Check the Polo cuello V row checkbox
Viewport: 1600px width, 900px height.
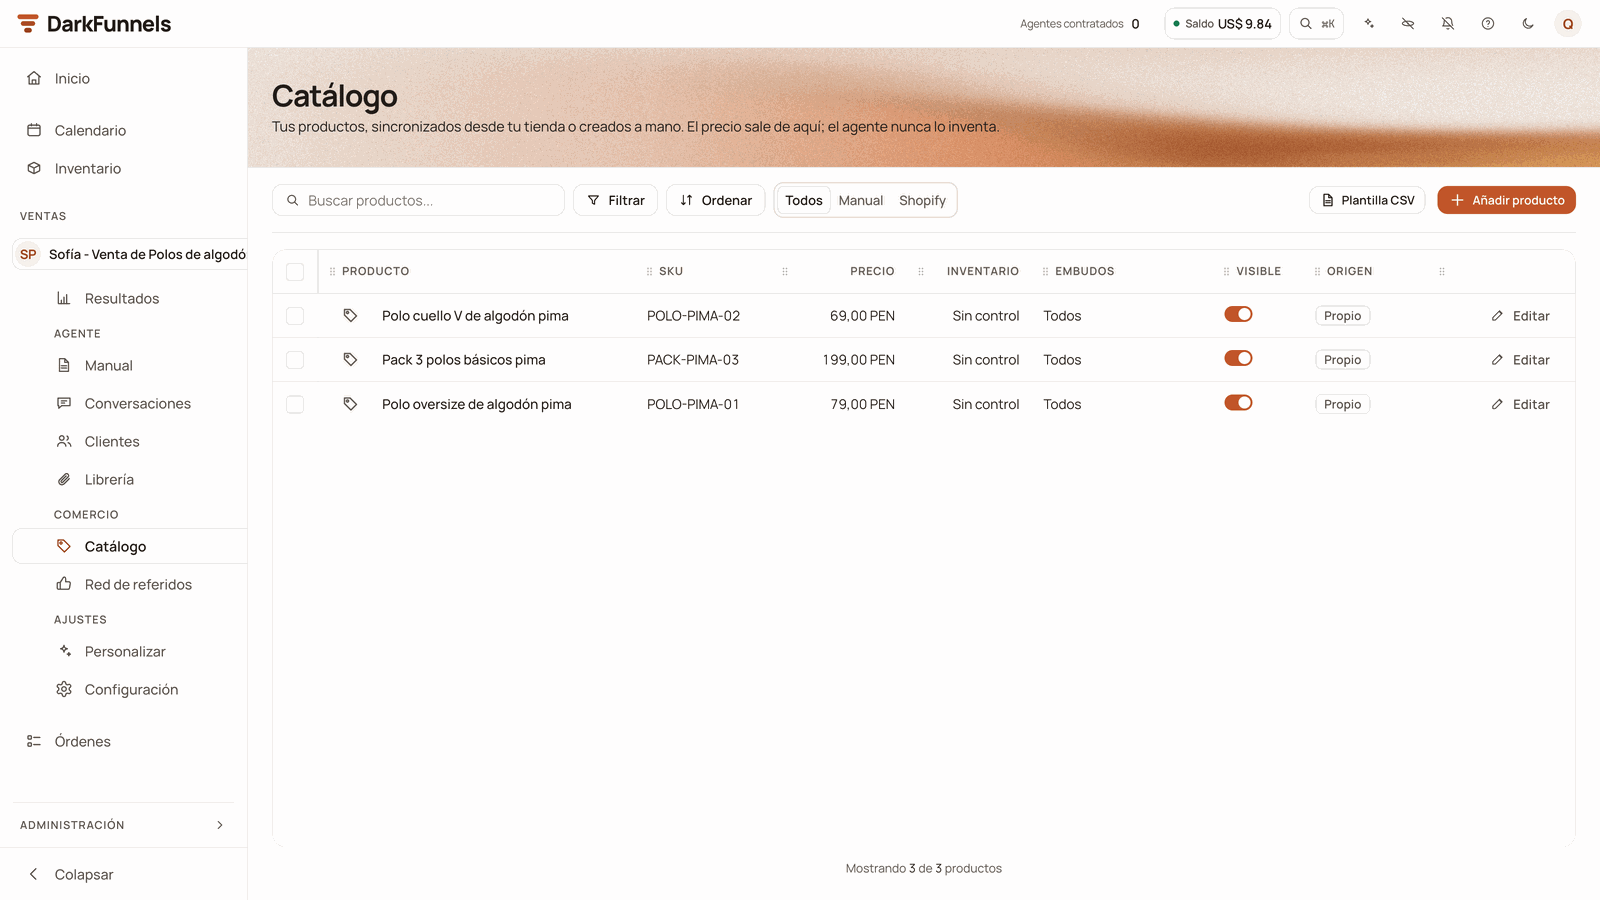coord(295,316)
